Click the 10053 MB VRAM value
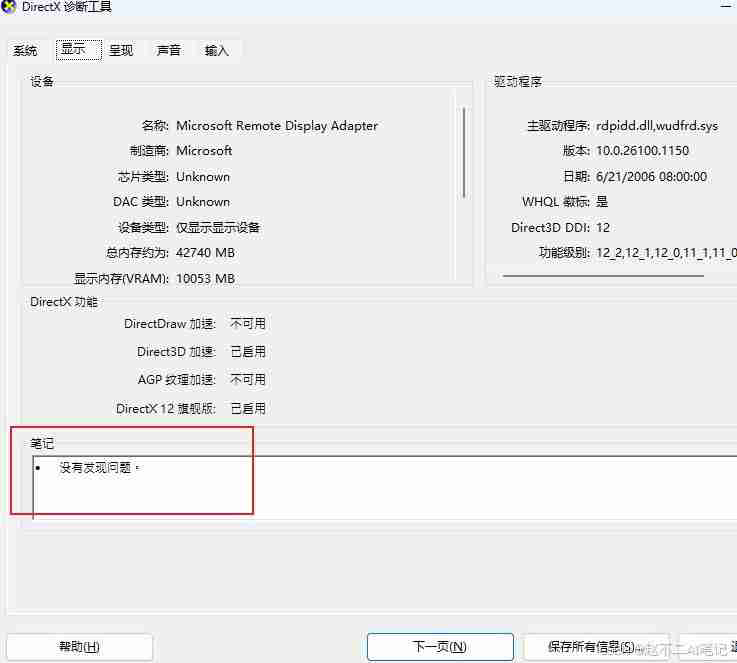The image size is (737, 663). tap(205, 279)
